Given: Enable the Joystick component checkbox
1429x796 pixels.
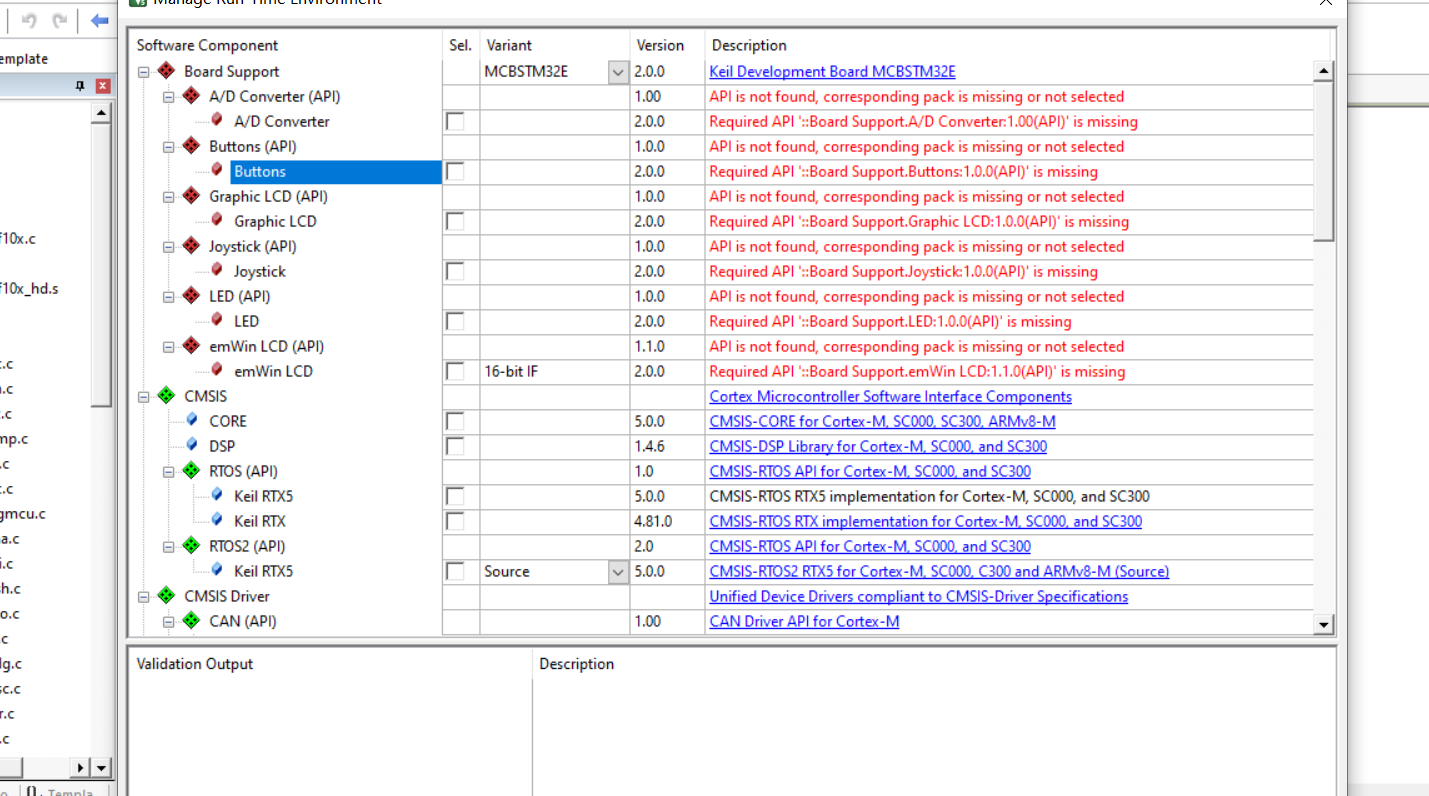Looking at the screenshot, I should 456,271.
